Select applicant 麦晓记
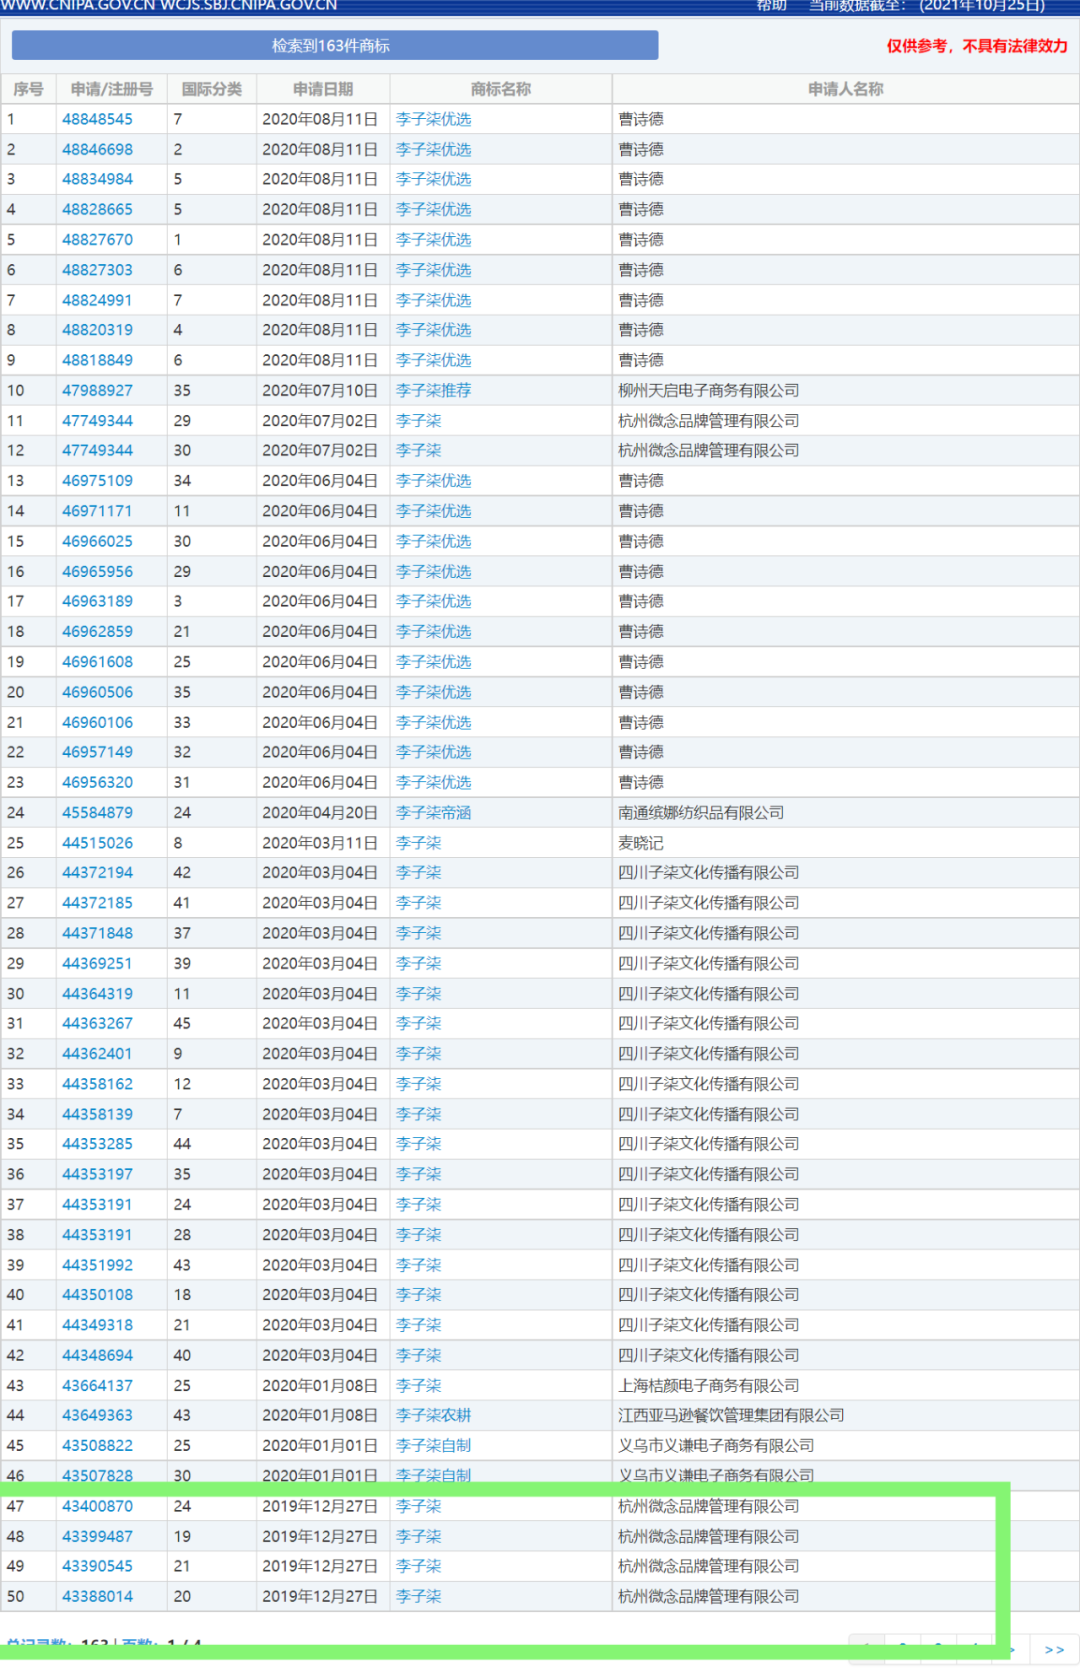This screenshot has width=1080, height=1672. pos(641,843)
